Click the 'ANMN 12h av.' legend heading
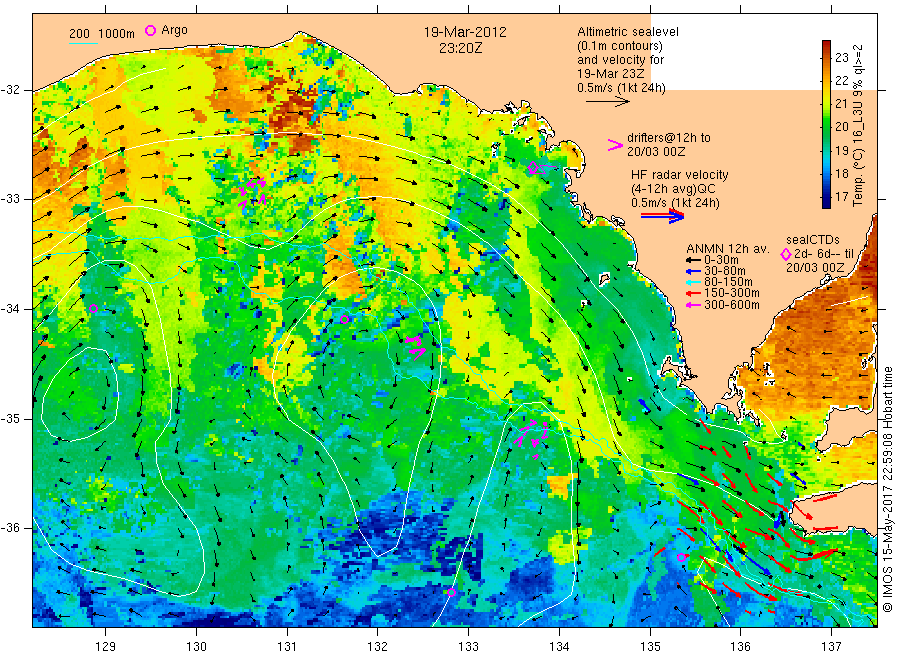Viewport: 900px width, 660px height. click(728, 249)
